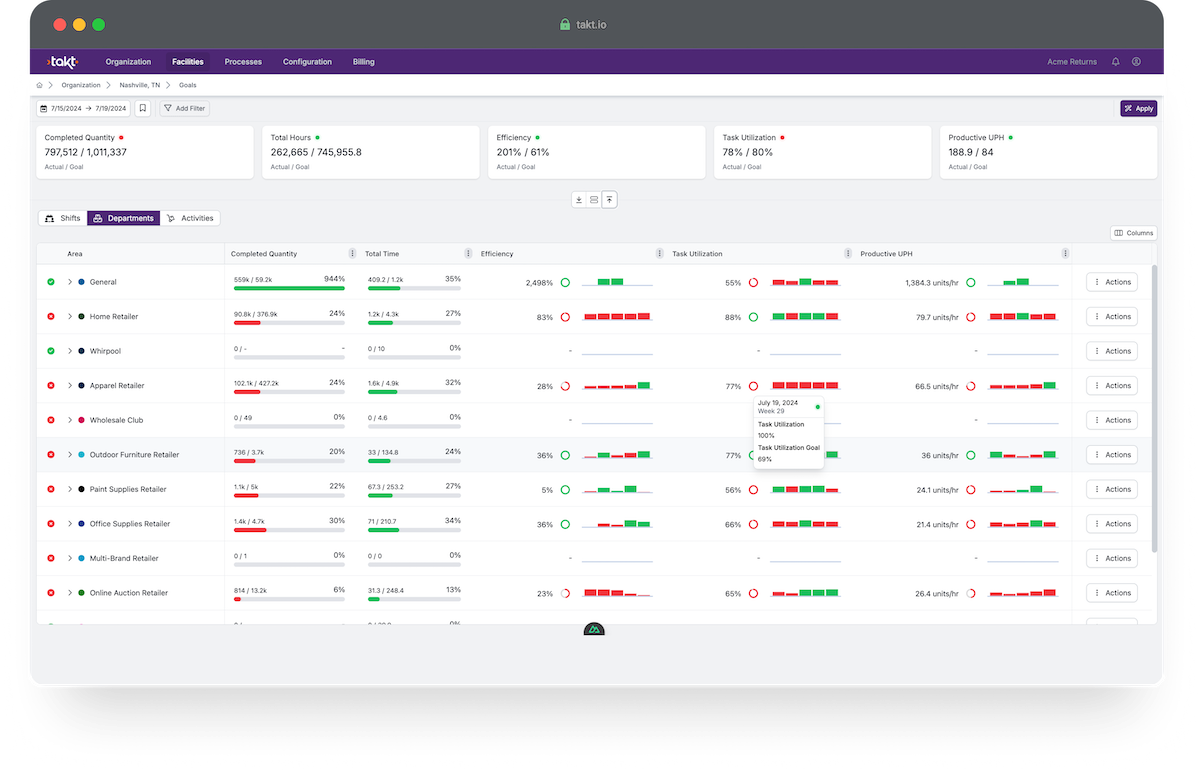Click the takt logo in the navbar
Image resolution: width=1200 pixels, height=771 pixels.
pyautogui.click(x=62, y=62)
